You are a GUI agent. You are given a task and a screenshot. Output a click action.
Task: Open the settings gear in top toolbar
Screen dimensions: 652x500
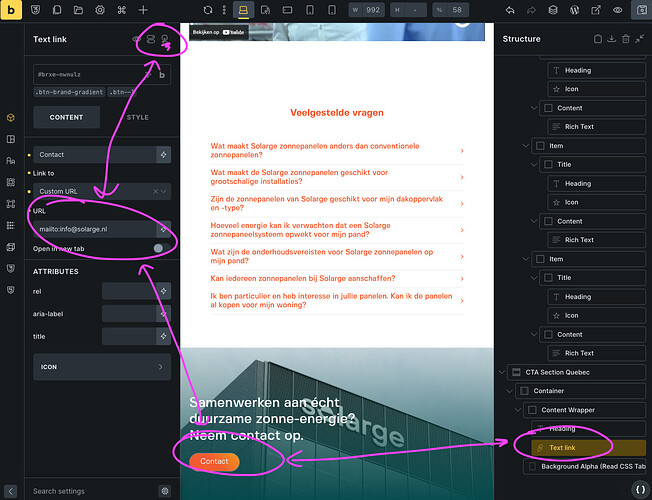click(100, 10)
